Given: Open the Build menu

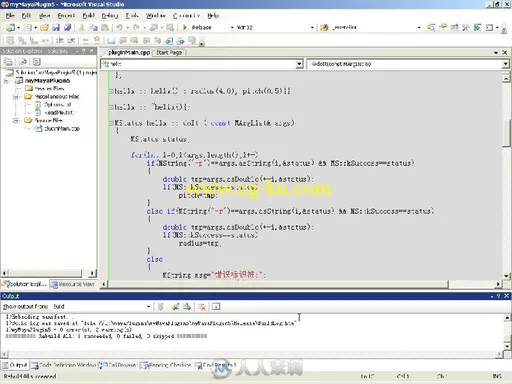Looking at the screenshot, I should pos(88,15).
